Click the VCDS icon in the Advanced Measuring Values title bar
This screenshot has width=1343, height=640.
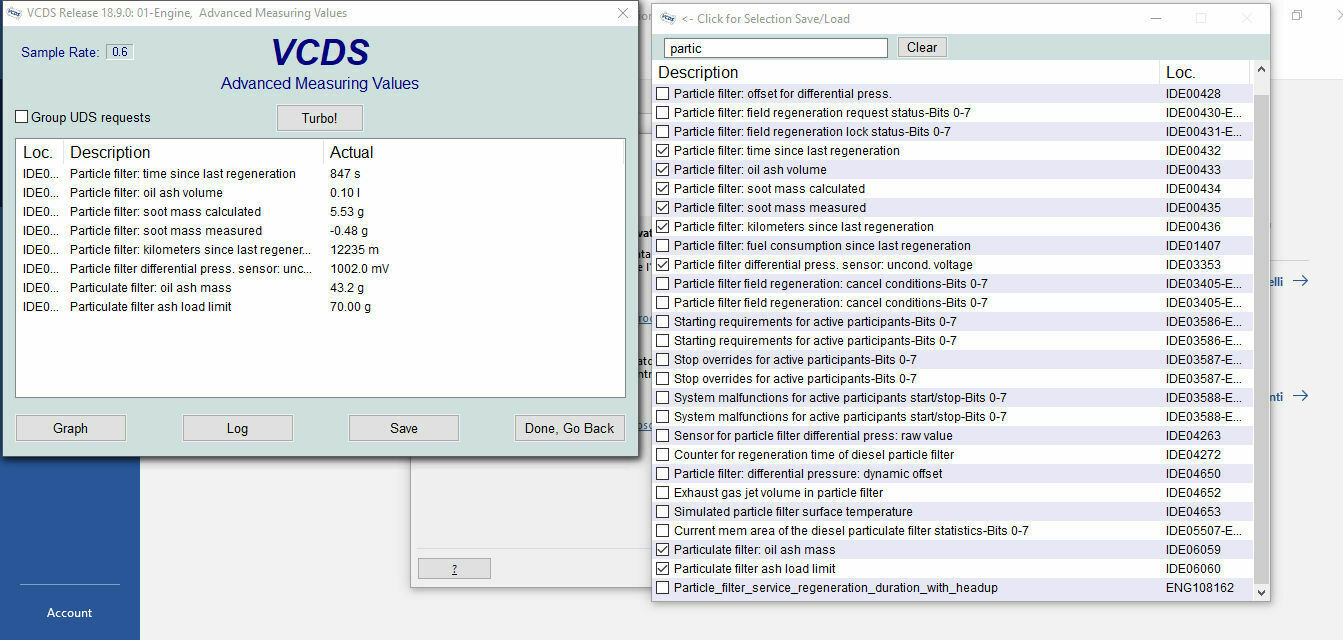tap(15, 13)
